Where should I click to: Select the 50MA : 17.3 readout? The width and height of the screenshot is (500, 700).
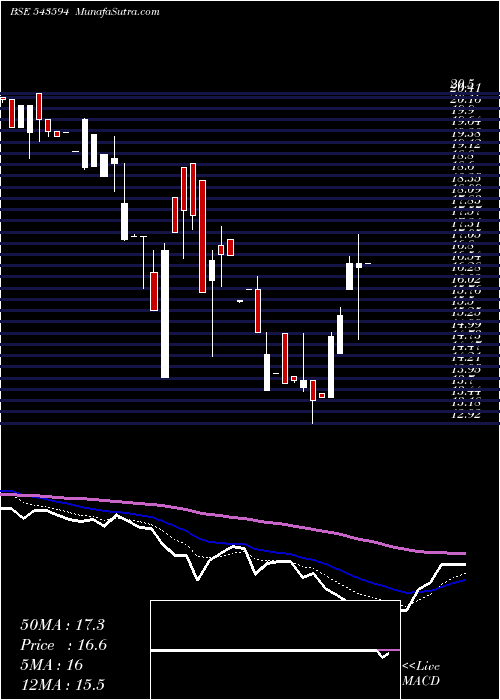[x=62, y=625]
